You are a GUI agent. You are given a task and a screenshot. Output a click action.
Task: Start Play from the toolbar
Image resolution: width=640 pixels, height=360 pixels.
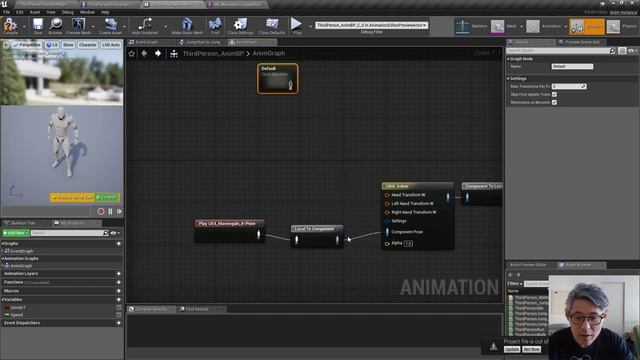(296, 25)
